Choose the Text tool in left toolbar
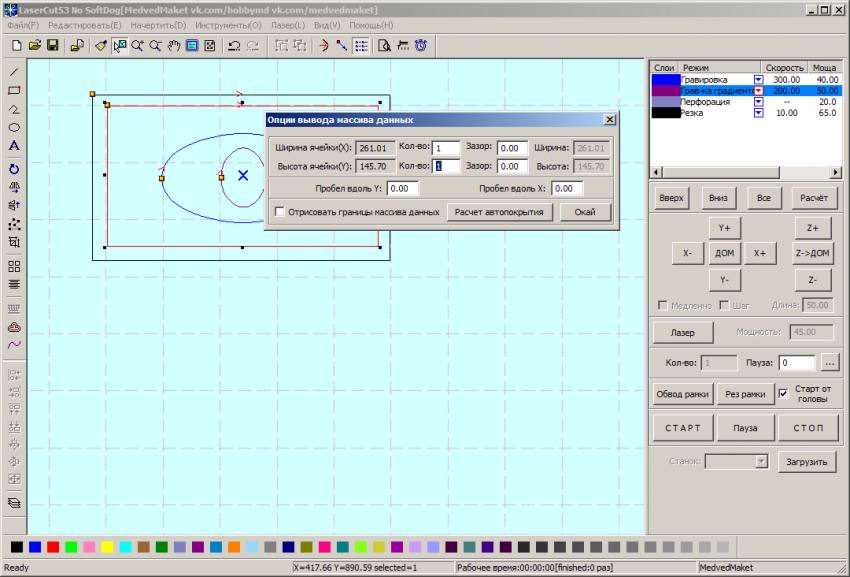The width and height of the screenshot is (850, 577). point(14,146)
